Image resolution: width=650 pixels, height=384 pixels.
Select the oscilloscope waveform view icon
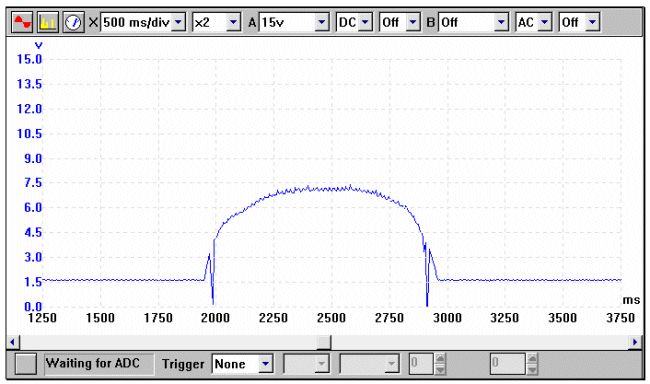point(22,22)
